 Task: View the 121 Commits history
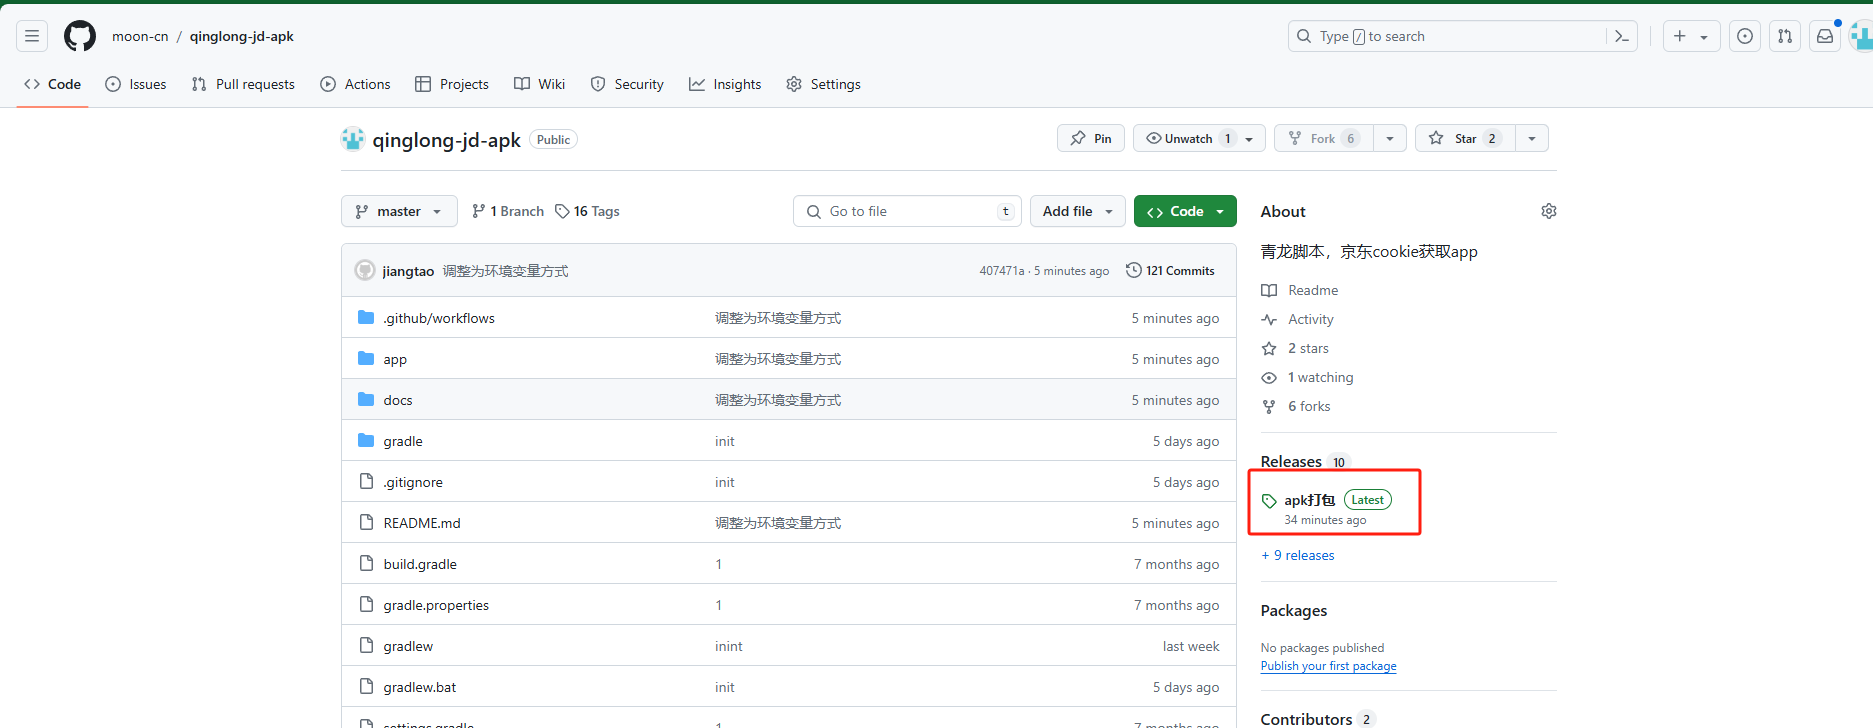click(1170, 270)
